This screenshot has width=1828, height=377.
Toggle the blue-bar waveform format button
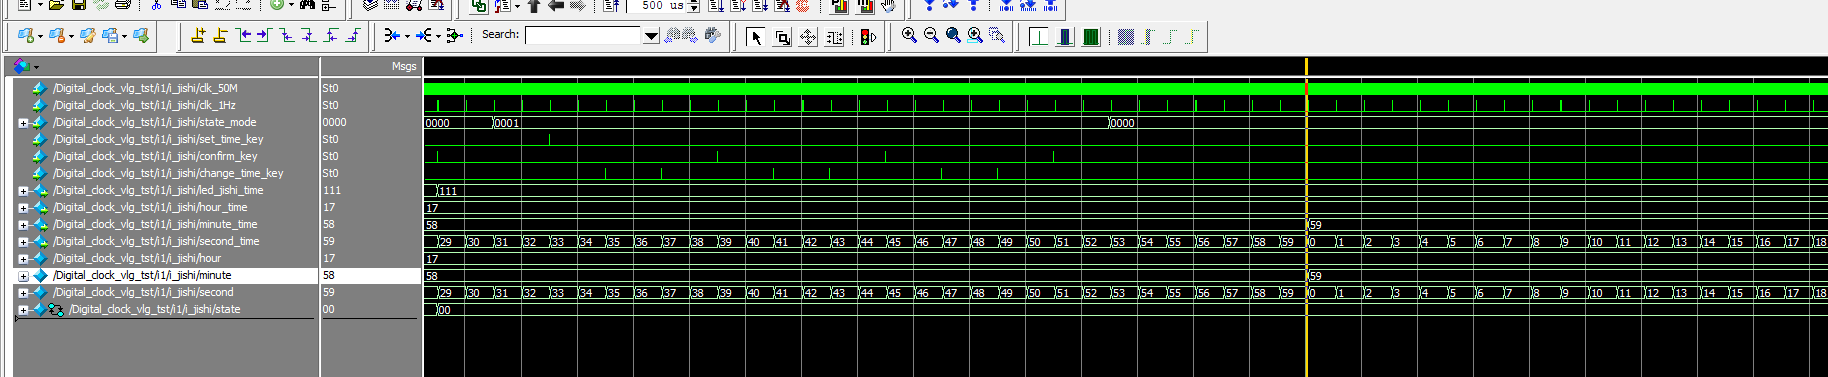[1065, 37]
